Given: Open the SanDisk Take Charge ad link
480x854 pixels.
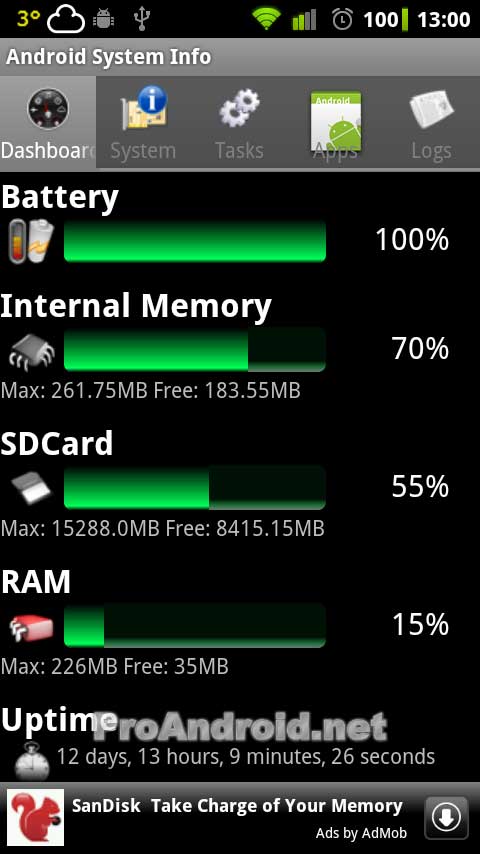Looking at the screenshot, I should (x=237, y=806).
